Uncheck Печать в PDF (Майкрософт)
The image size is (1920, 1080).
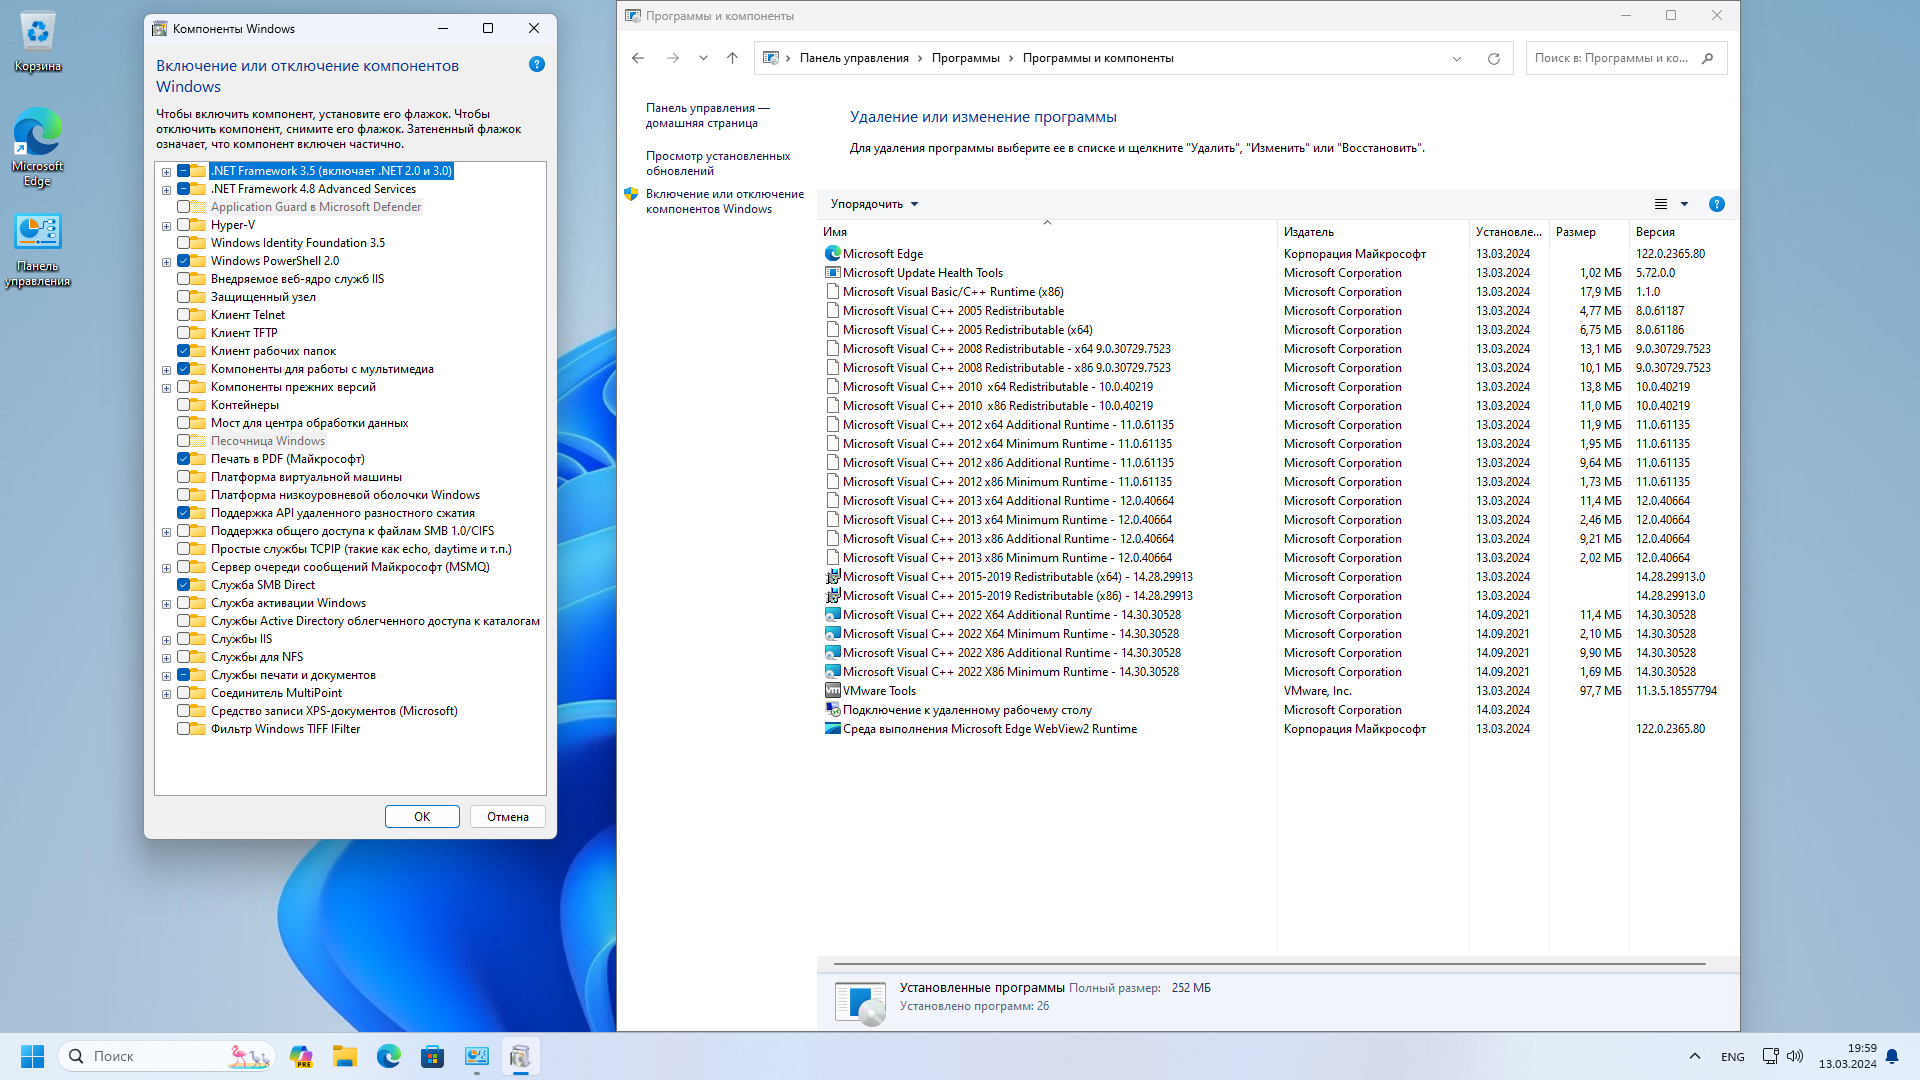184,459
